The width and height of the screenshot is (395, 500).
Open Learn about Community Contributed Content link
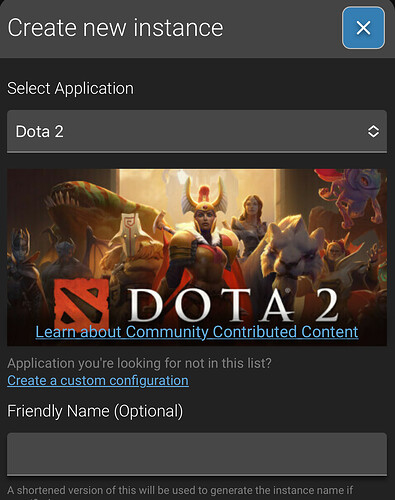(197, 332)
